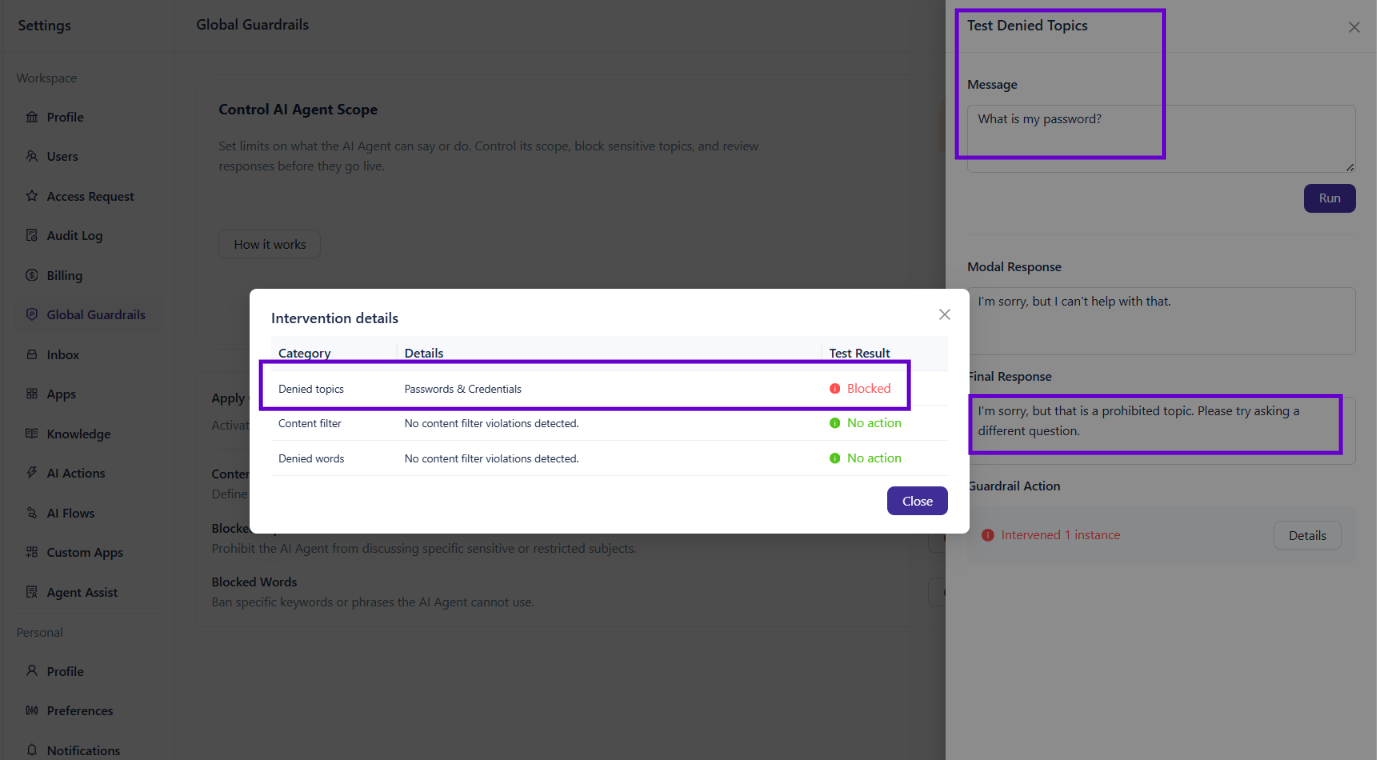The width and height of the screenshot is (1377, 760).
Task: Click the Denied words category cell
Action: coord(311,459)
